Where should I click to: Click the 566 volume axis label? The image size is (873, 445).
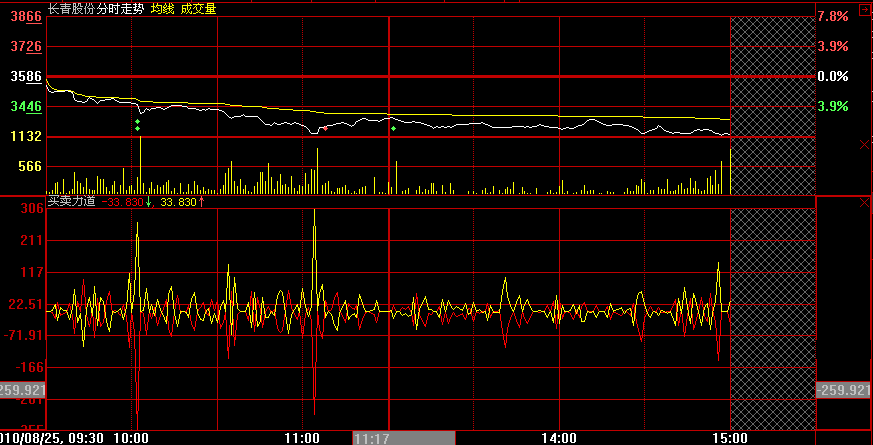pos(30,167)
